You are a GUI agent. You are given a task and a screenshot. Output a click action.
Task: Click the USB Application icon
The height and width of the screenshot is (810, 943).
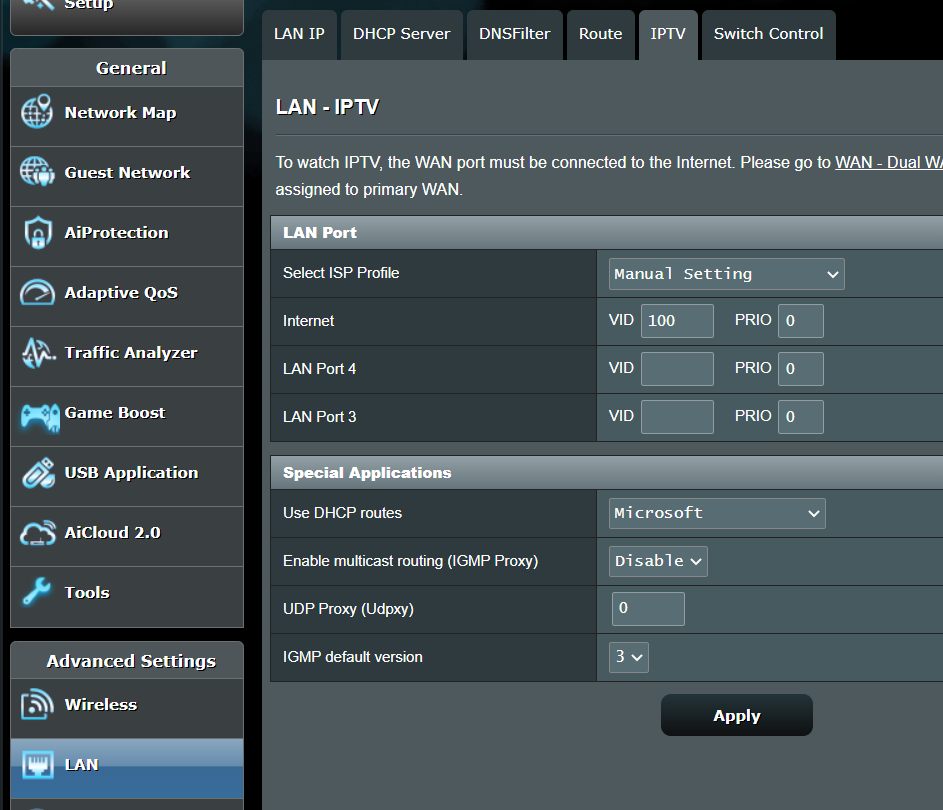point(38,473)
